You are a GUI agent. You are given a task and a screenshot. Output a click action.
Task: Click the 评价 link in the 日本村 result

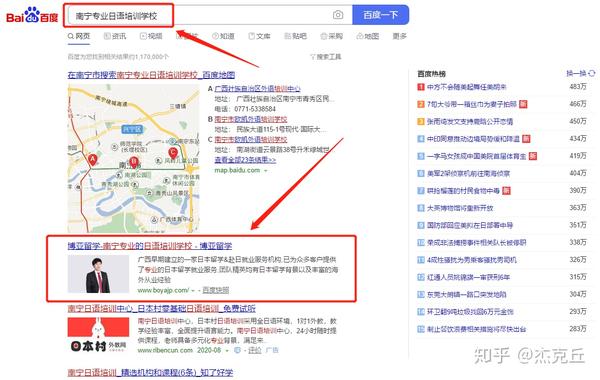coord(255,350)
